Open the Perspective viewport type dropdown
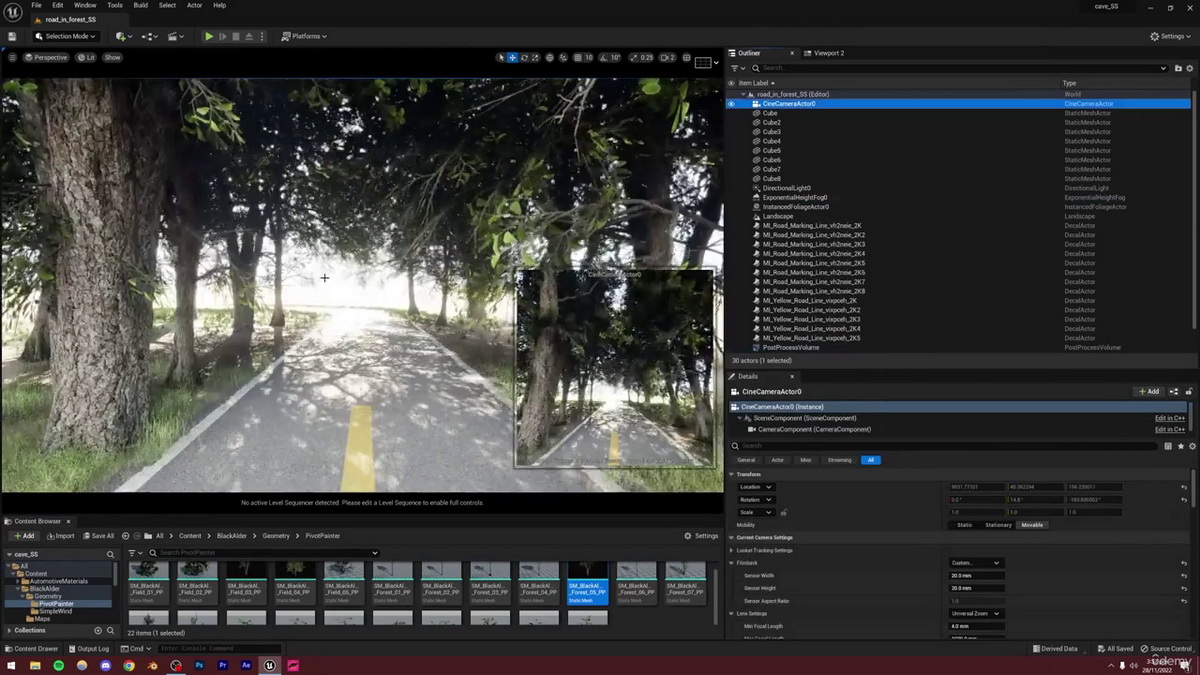Image resolution: width=1200 pixels, height=675 pixels. click(46, 57)
